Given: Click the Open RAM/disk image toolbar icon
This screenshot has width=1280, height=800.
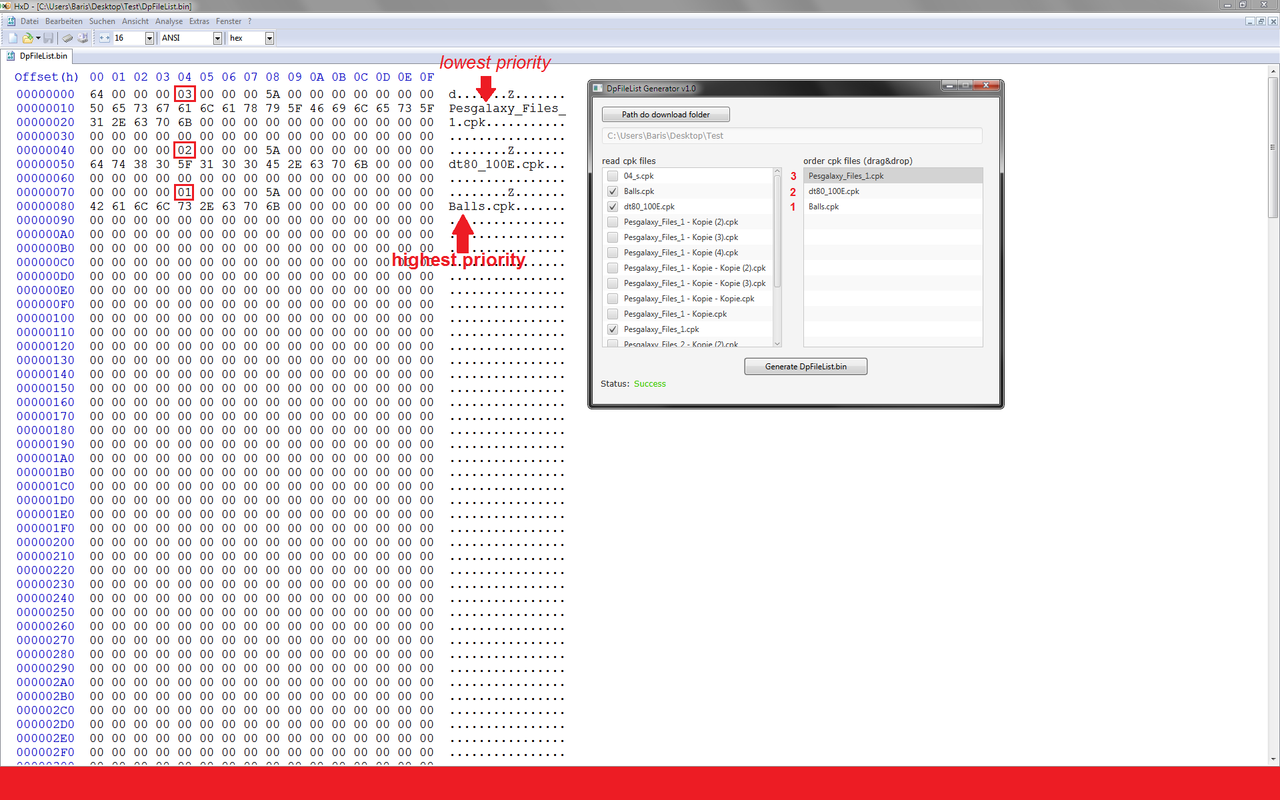Looking at the screenshot, I should click(x=83, y=38).
